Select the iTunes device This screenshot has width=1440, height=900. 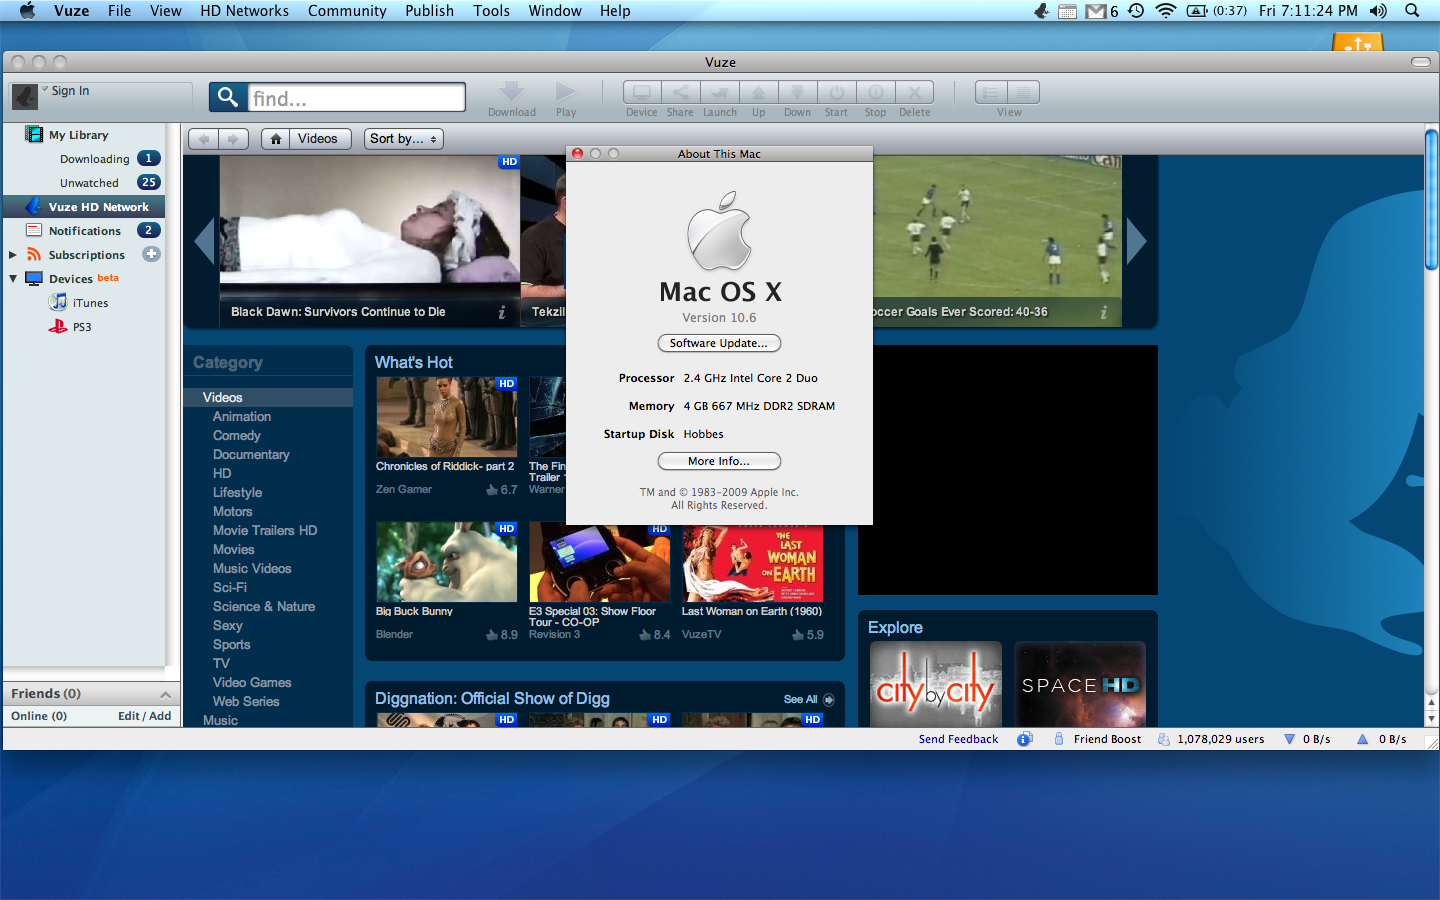tap(90, 303)
